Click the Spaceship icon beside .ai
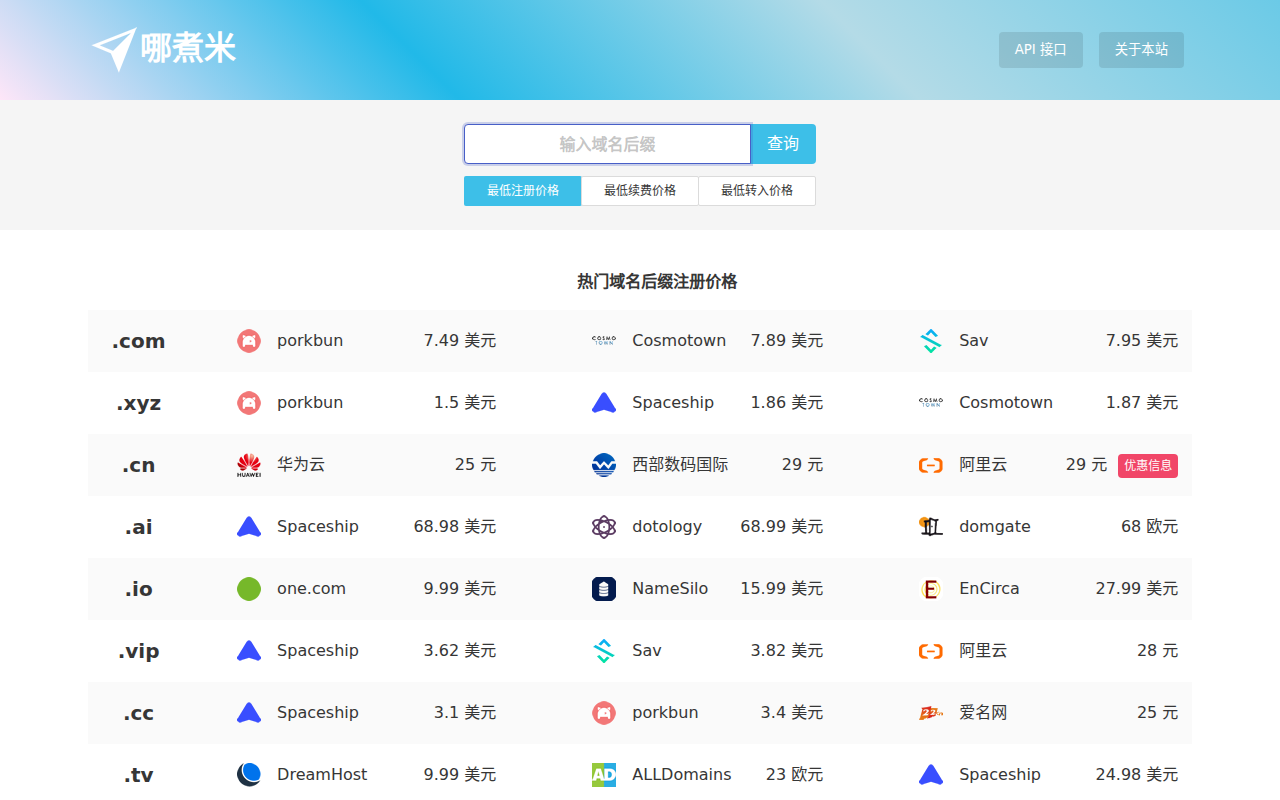The image size is (1280, 800). [248, 526]
